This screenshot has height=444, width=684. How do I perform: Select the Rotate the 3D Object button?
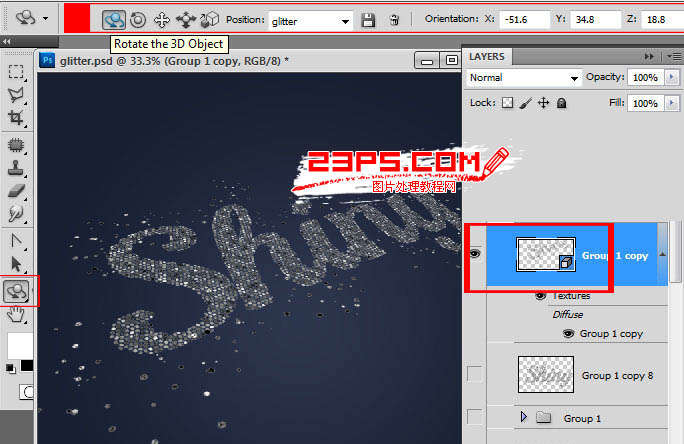(x=115, y=19)
